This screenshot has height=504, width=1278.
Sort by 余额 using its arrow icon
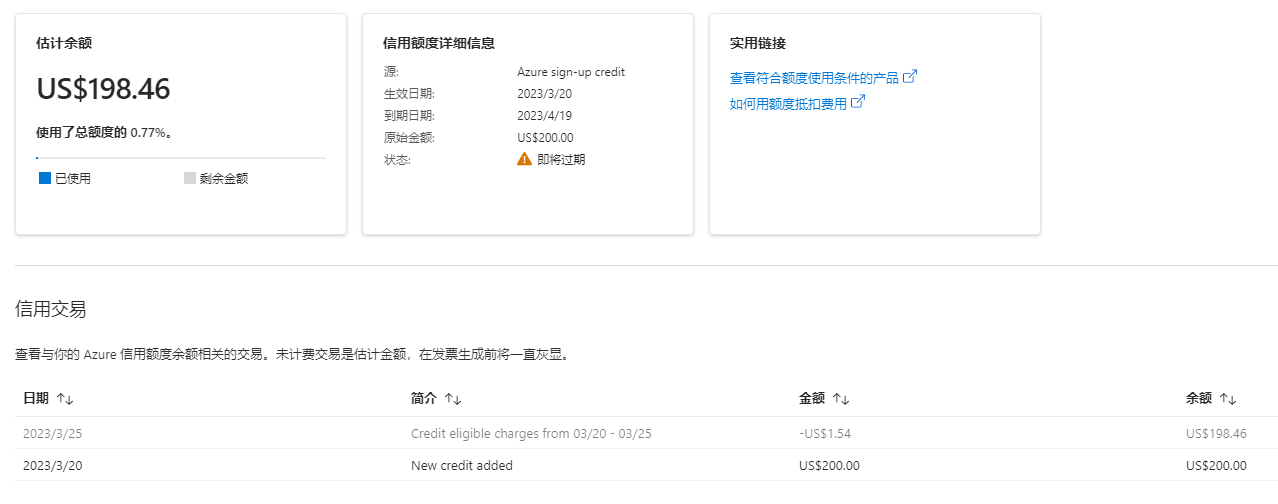(x=1228, y=399)
